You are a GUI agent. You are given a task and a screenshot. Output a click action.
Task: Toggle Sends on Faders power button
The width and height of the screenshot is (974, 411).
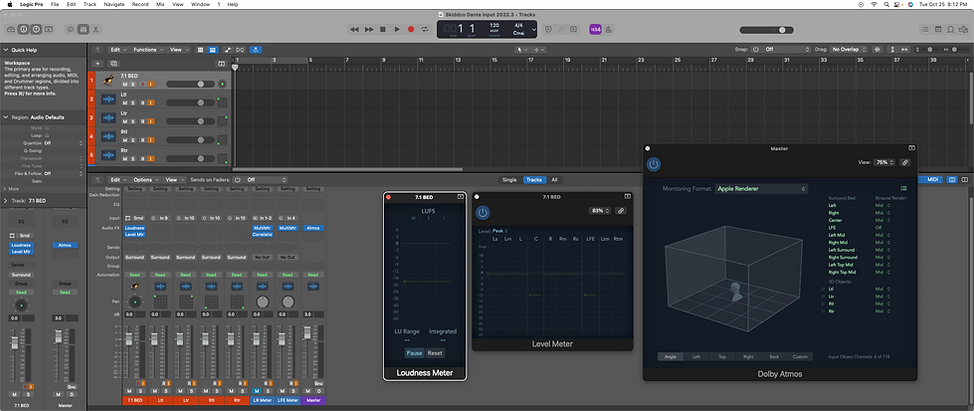coord(237,179)
